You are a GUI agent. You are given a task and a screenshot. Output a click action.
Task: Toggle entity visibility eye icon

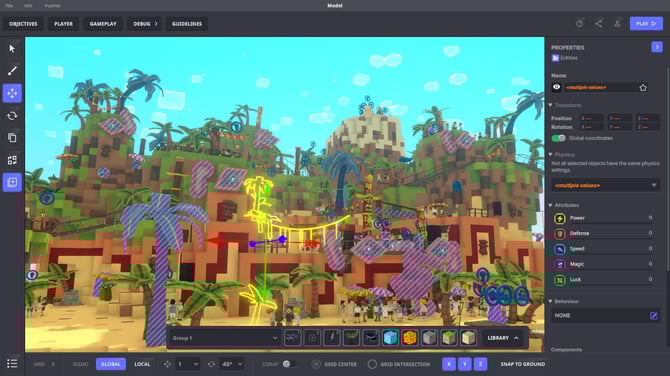[x=556, y=87]
